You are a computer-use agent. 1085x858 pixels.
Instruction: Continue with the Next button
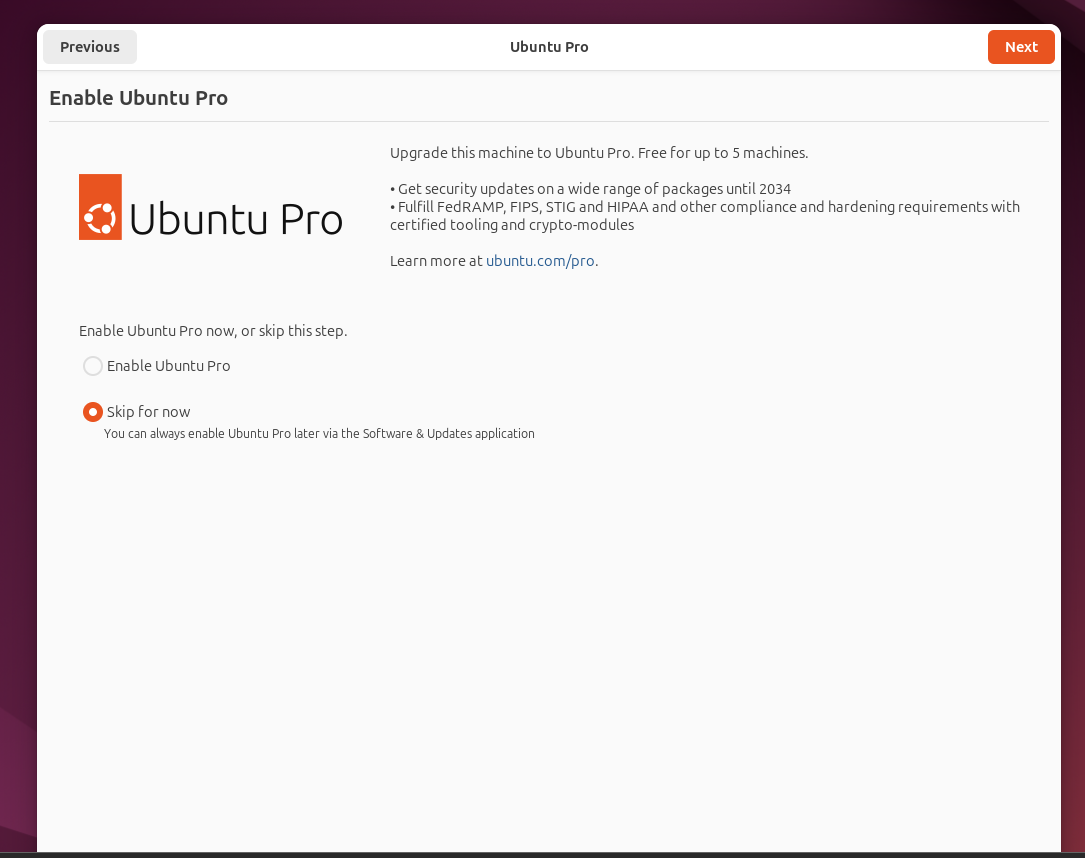coord(1021,47)
